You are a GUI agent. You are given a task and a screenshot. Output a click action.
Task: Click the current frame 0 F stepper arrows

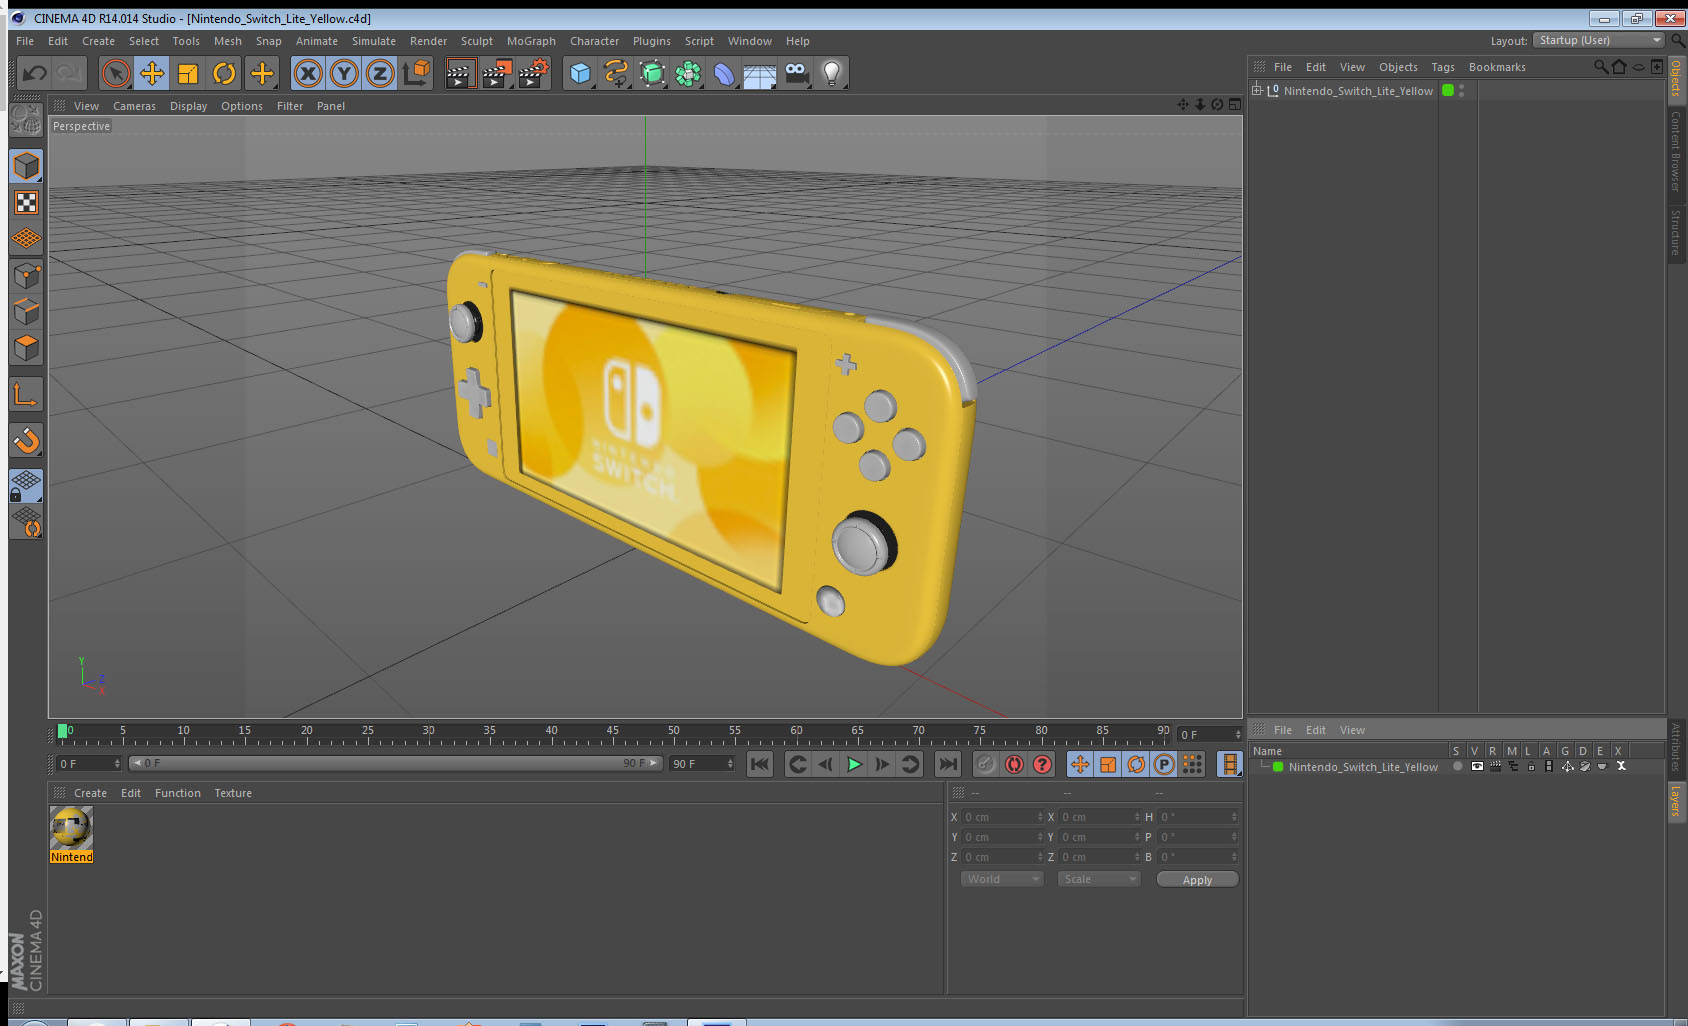coord(117,764)
